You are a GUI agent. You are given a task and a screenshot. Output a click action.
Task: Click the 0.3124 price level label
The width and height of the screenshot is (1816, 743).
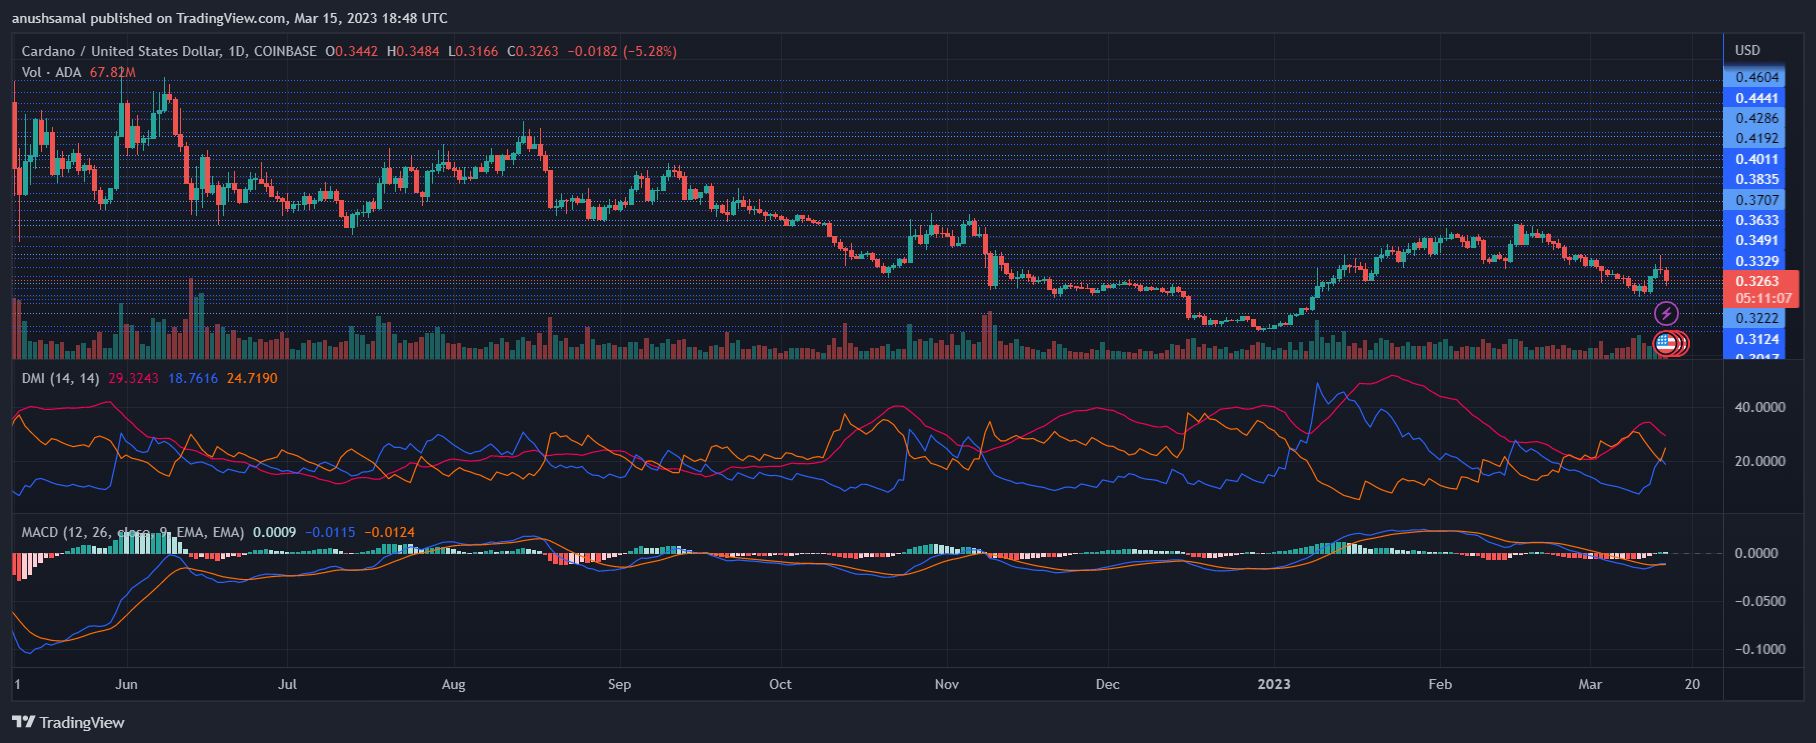click(x=1757, y=339)
